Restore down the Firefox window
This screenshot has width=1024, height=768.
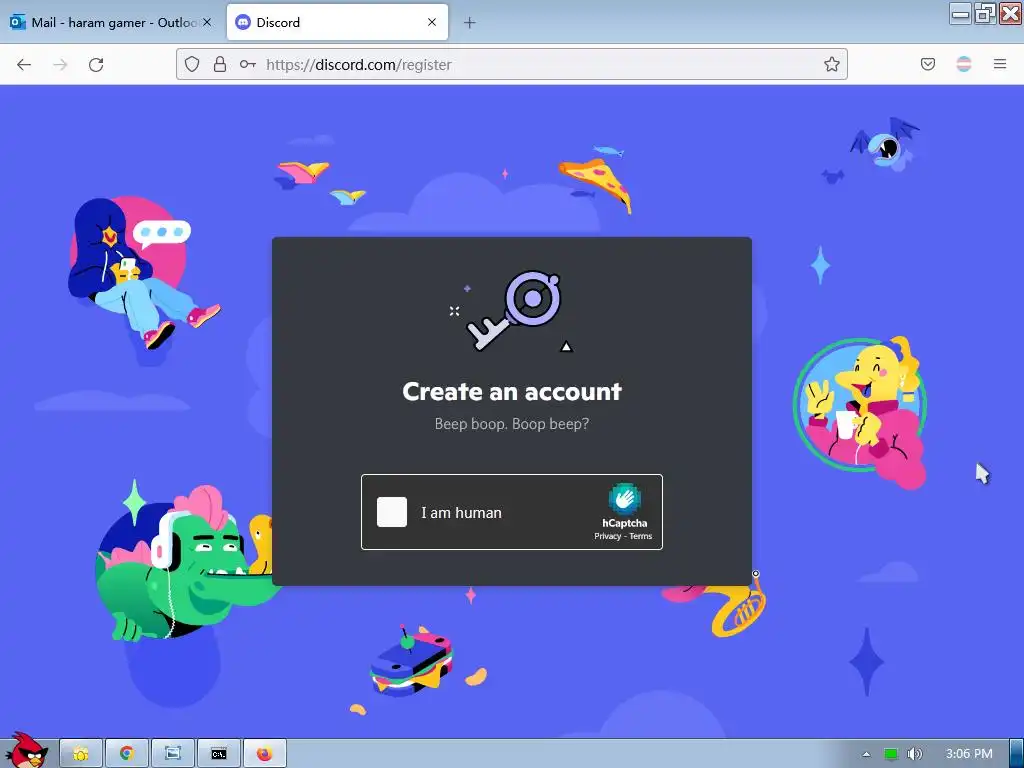[x=985, y=13]
